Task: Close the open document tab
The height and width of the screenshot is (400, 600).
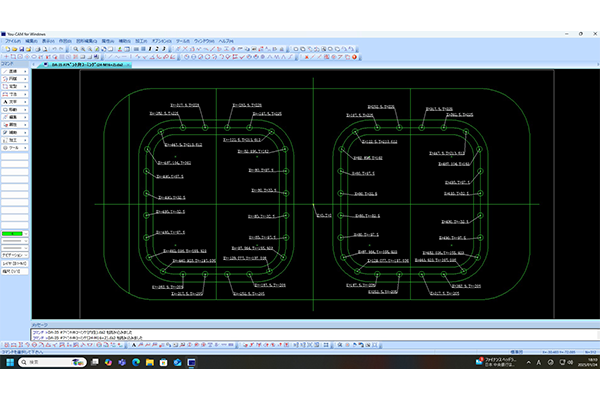Action: [129, 65]
